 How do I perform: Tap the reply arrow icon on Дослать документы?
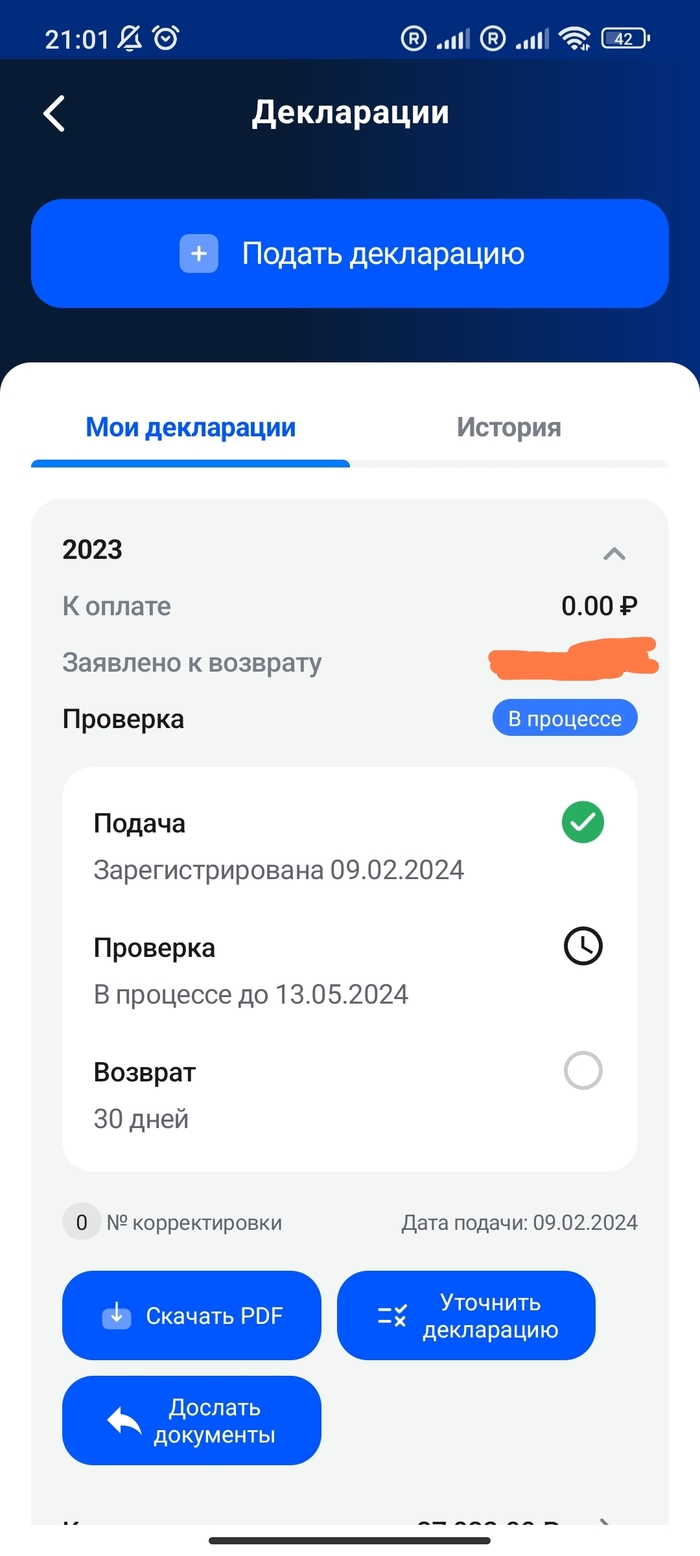pyautogui.click(x=125, y=1421)
